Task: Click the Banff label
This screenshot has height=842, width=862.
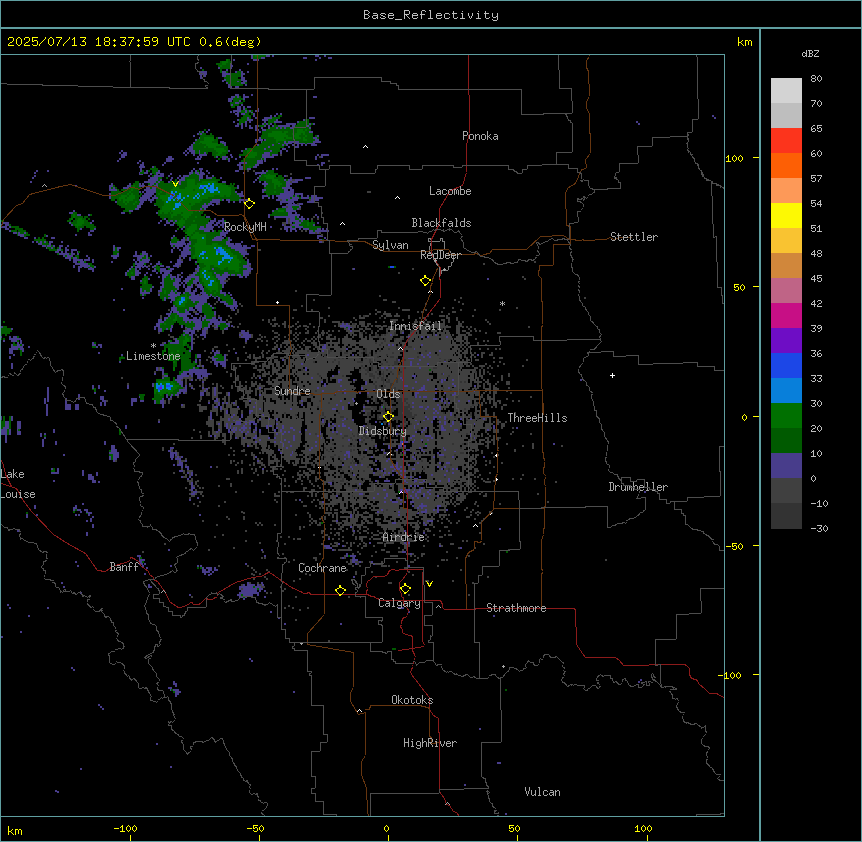Action: [124, 567]
